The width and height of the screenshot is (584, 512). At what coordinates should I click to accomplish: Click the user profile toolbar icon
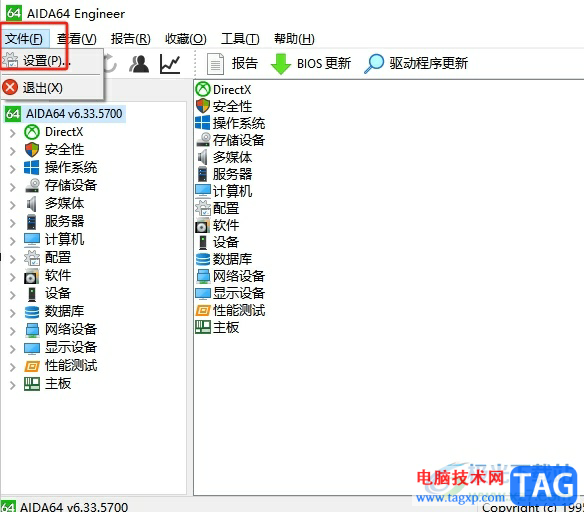[139, 64]
